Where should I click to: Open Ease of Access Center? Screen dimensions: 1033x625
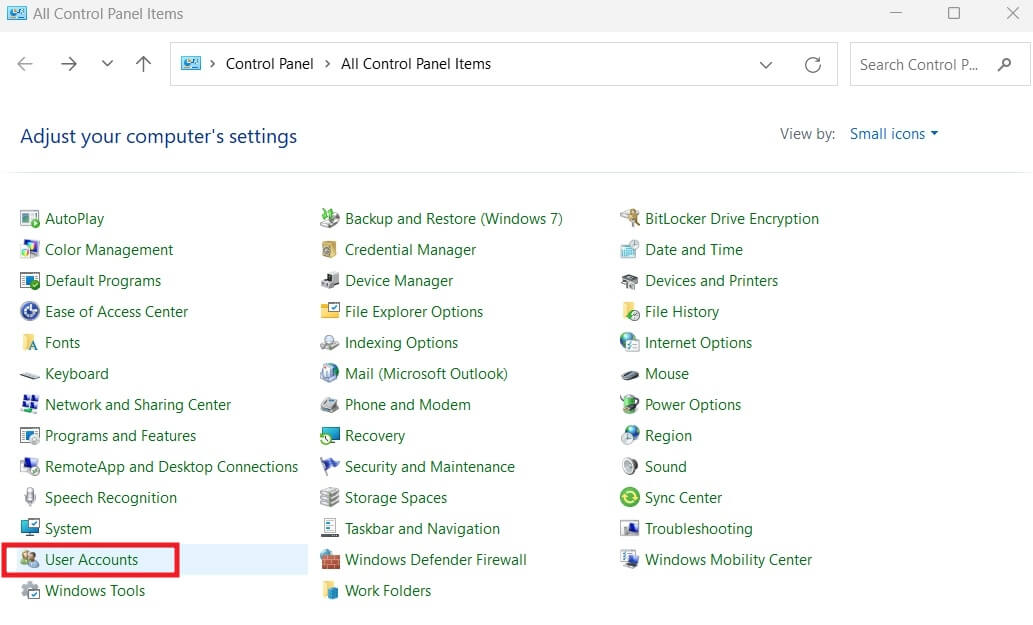(116, 311)
